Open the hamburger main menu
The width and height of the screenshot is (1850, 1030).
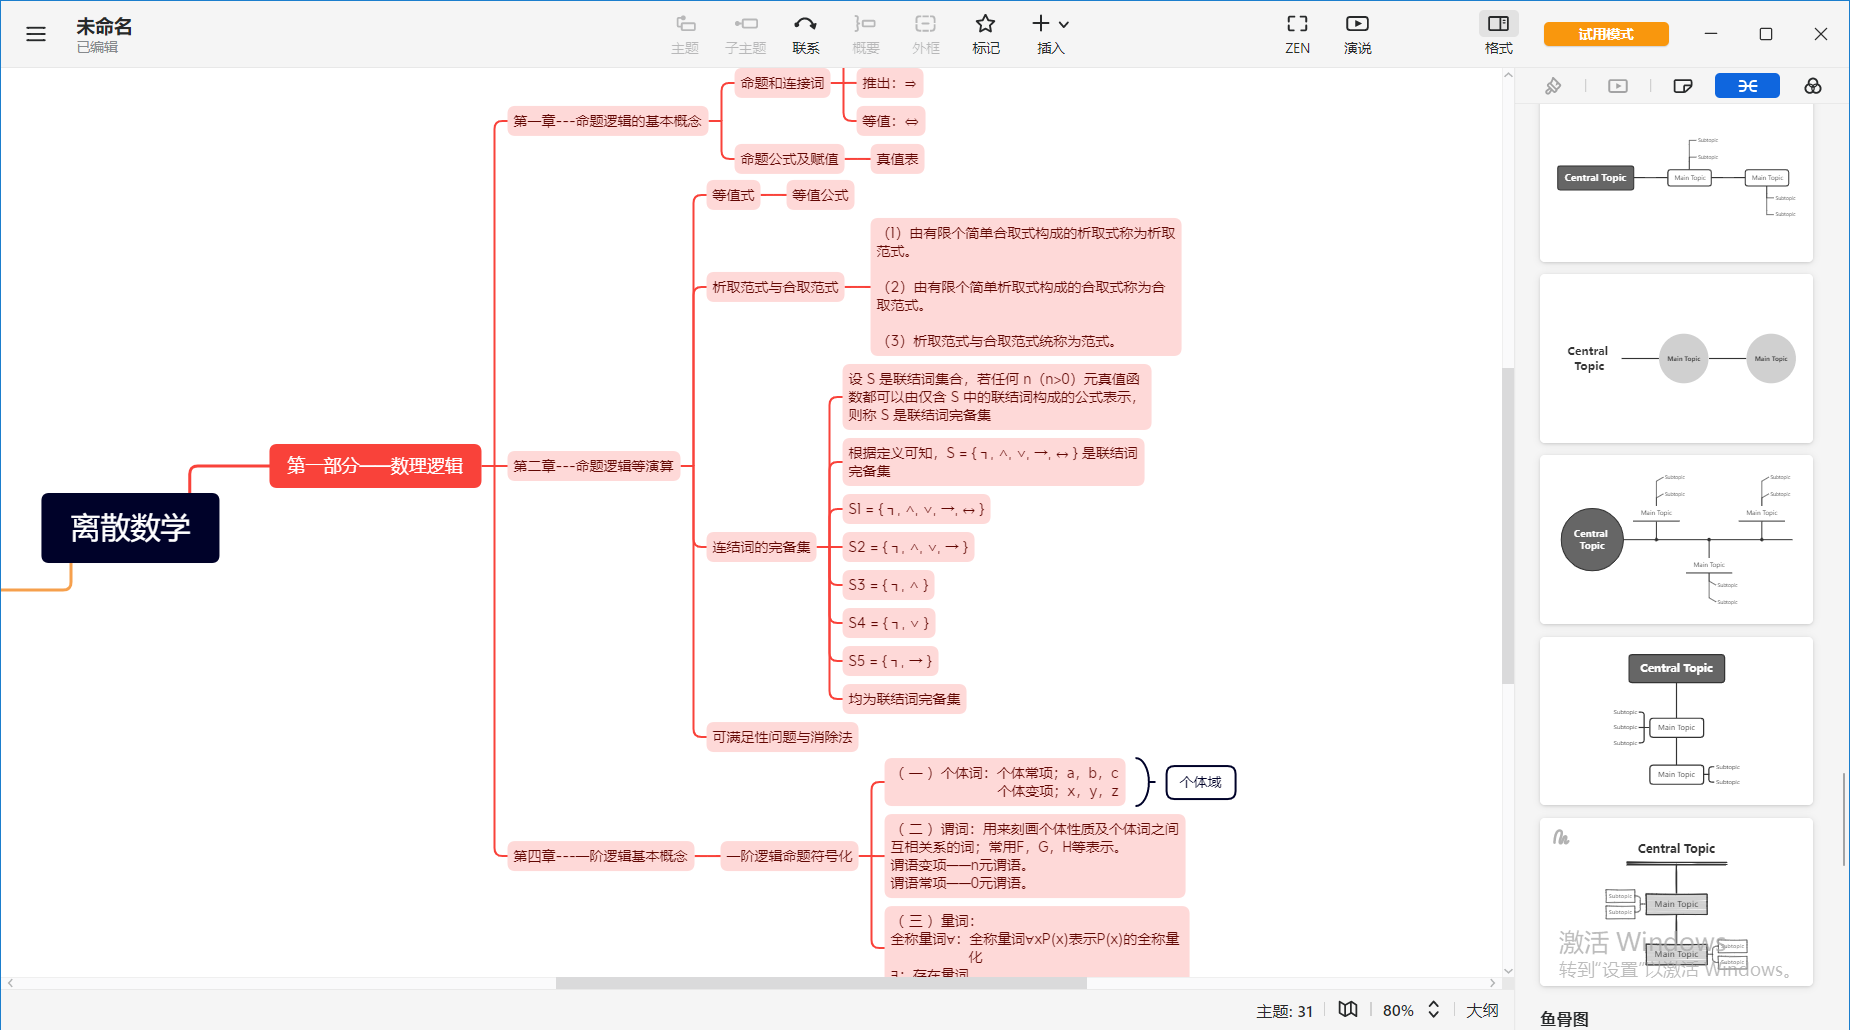[x=36, y=34]
